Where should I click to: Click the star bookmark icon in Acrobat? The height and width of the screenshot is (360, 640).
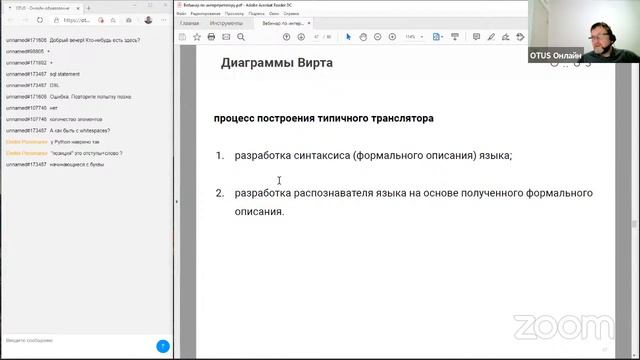[x=197, y=37]
